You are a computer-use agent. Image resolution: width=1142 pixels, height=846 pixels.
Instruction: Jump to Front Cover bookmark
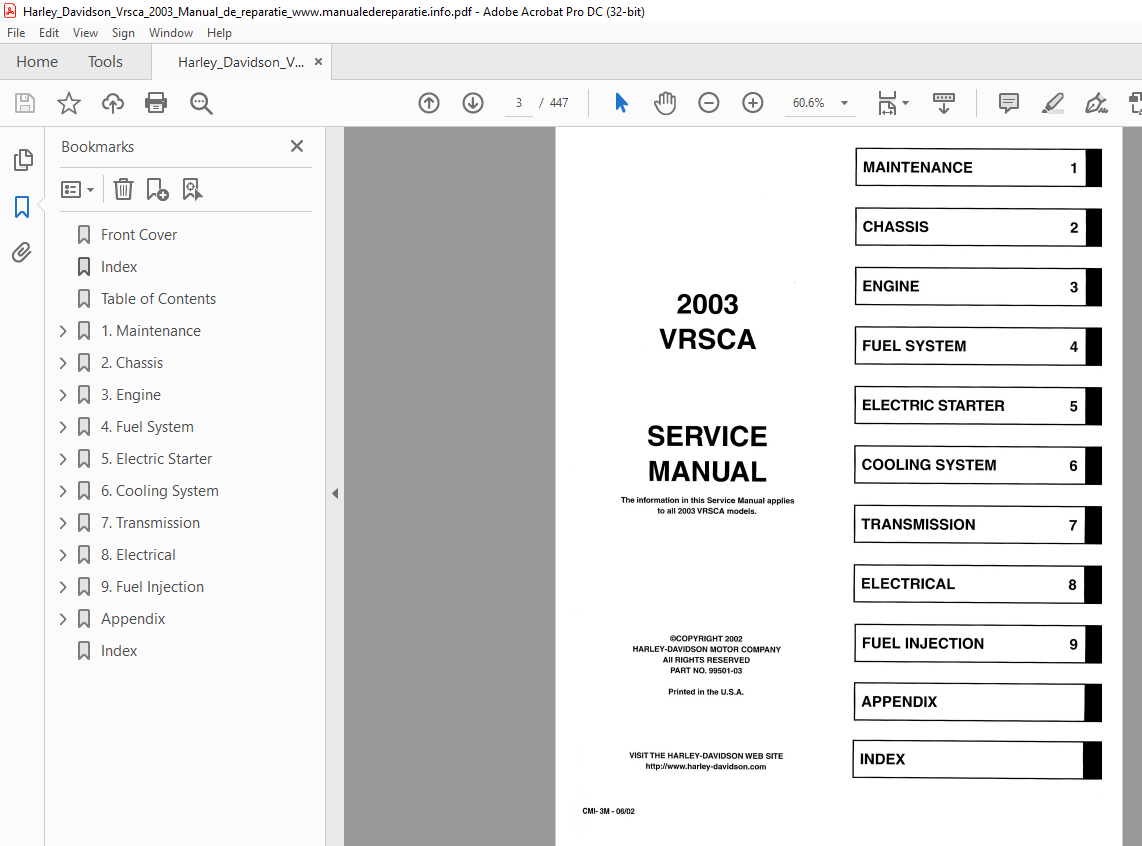pos(138,234)
